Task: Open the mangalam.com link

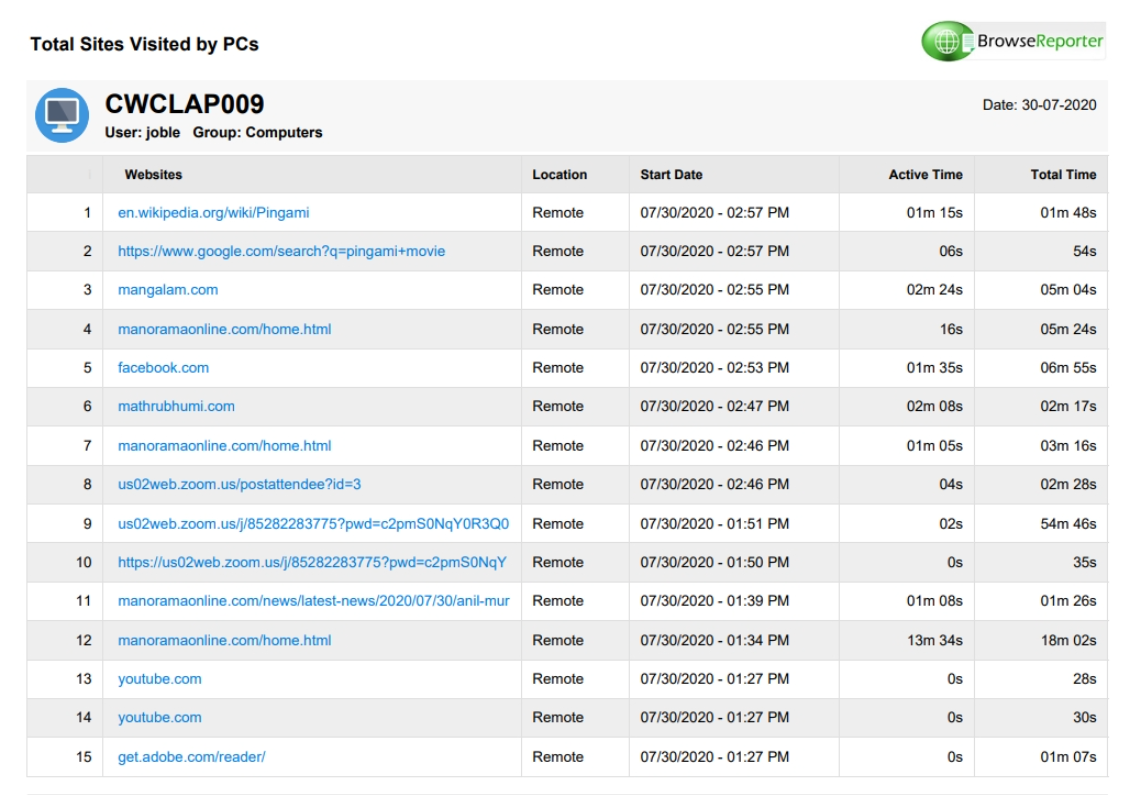Action: [x=168, y=290]
